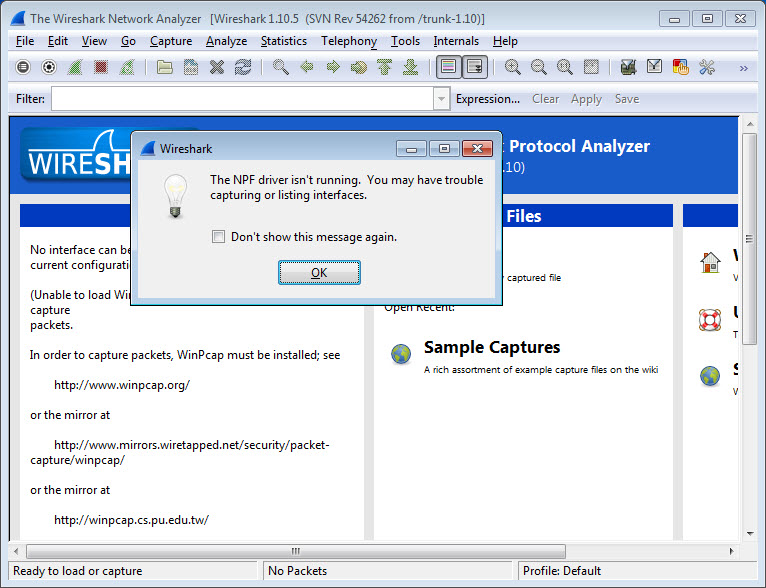Save this capture file icon
This screenshot has width=766, height=588.
(x=191, y=67)
